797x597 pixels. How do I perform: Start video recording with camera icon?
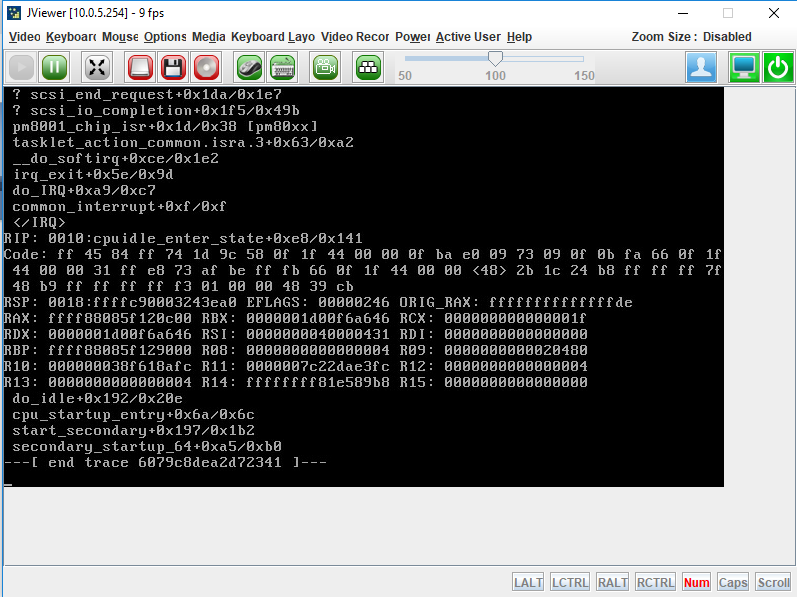click(325, 67)
